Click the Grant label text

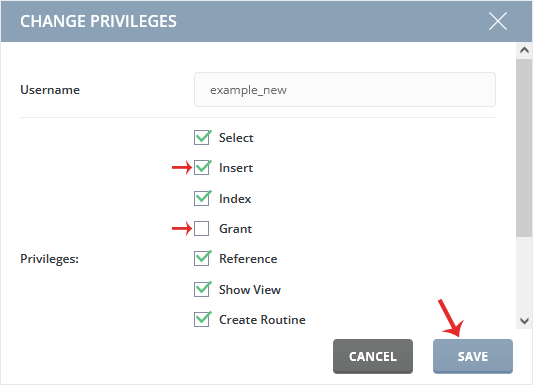click(x=236, y=229)
